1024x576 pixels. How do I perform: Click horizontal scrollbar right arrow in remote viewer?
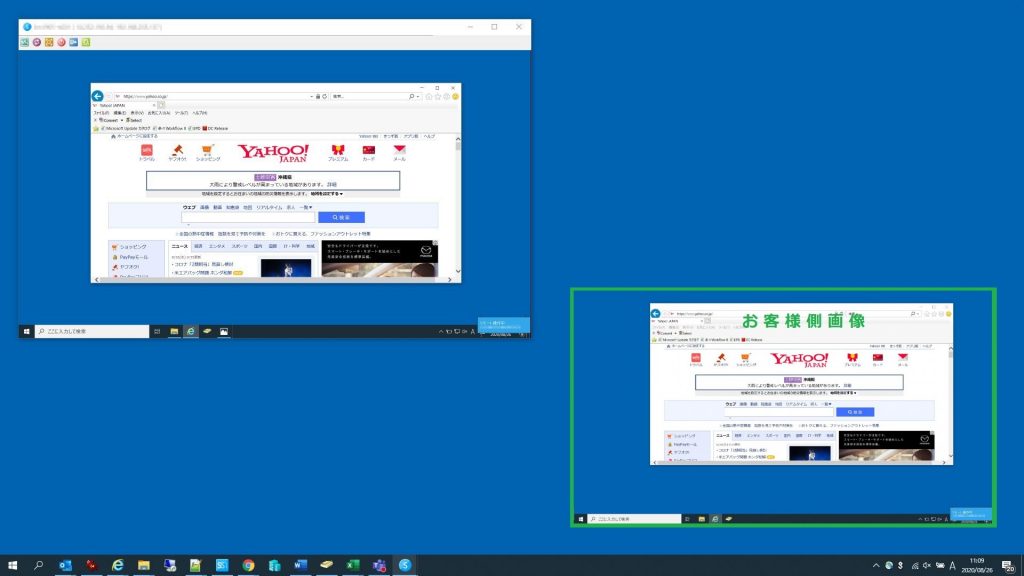(449, 280)
